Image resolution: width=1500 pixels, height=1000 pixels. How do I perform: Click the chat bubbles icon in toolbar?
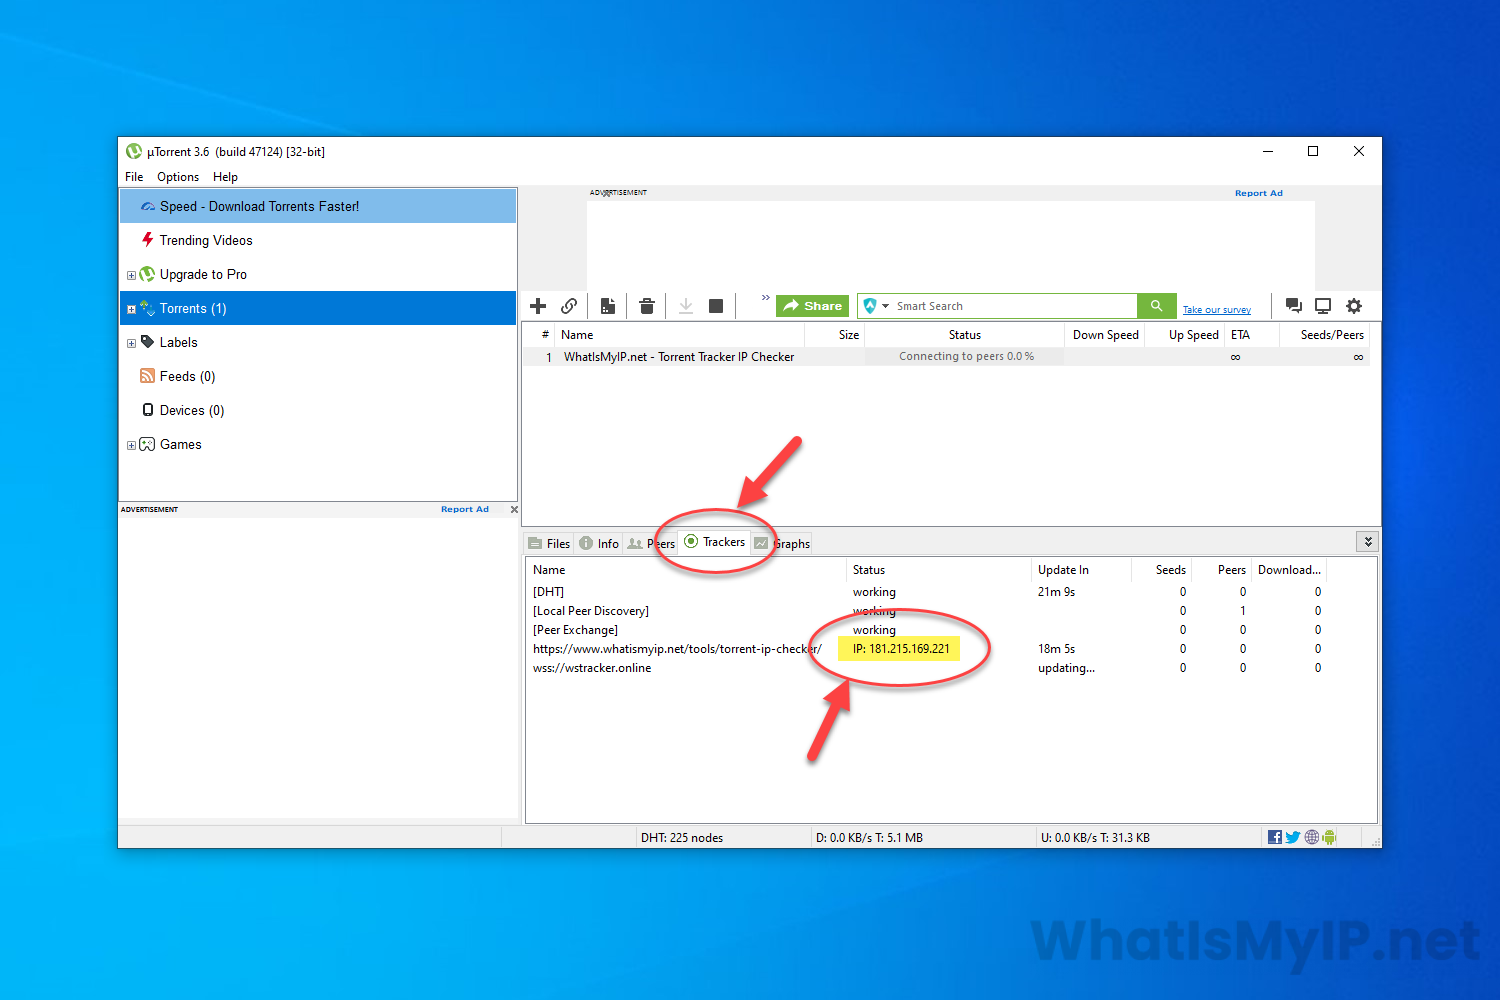pyautogui.click(x=1293, y=306)
